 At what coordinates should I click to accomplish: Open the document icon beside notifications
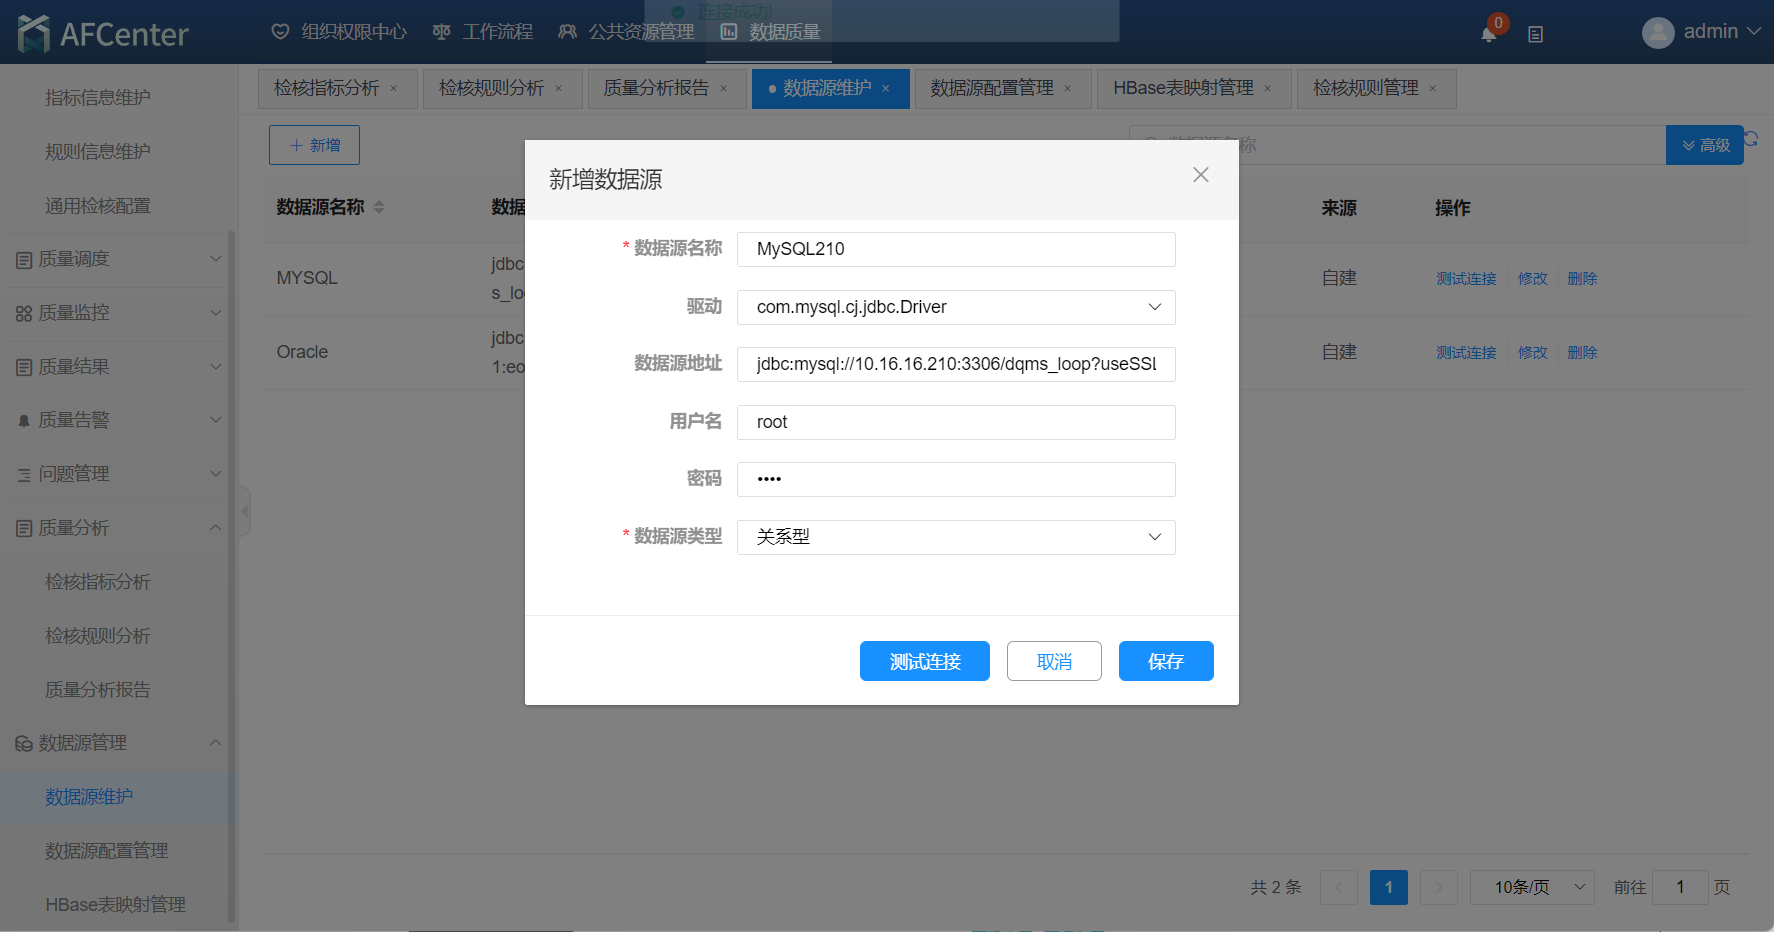(1535, 34)
